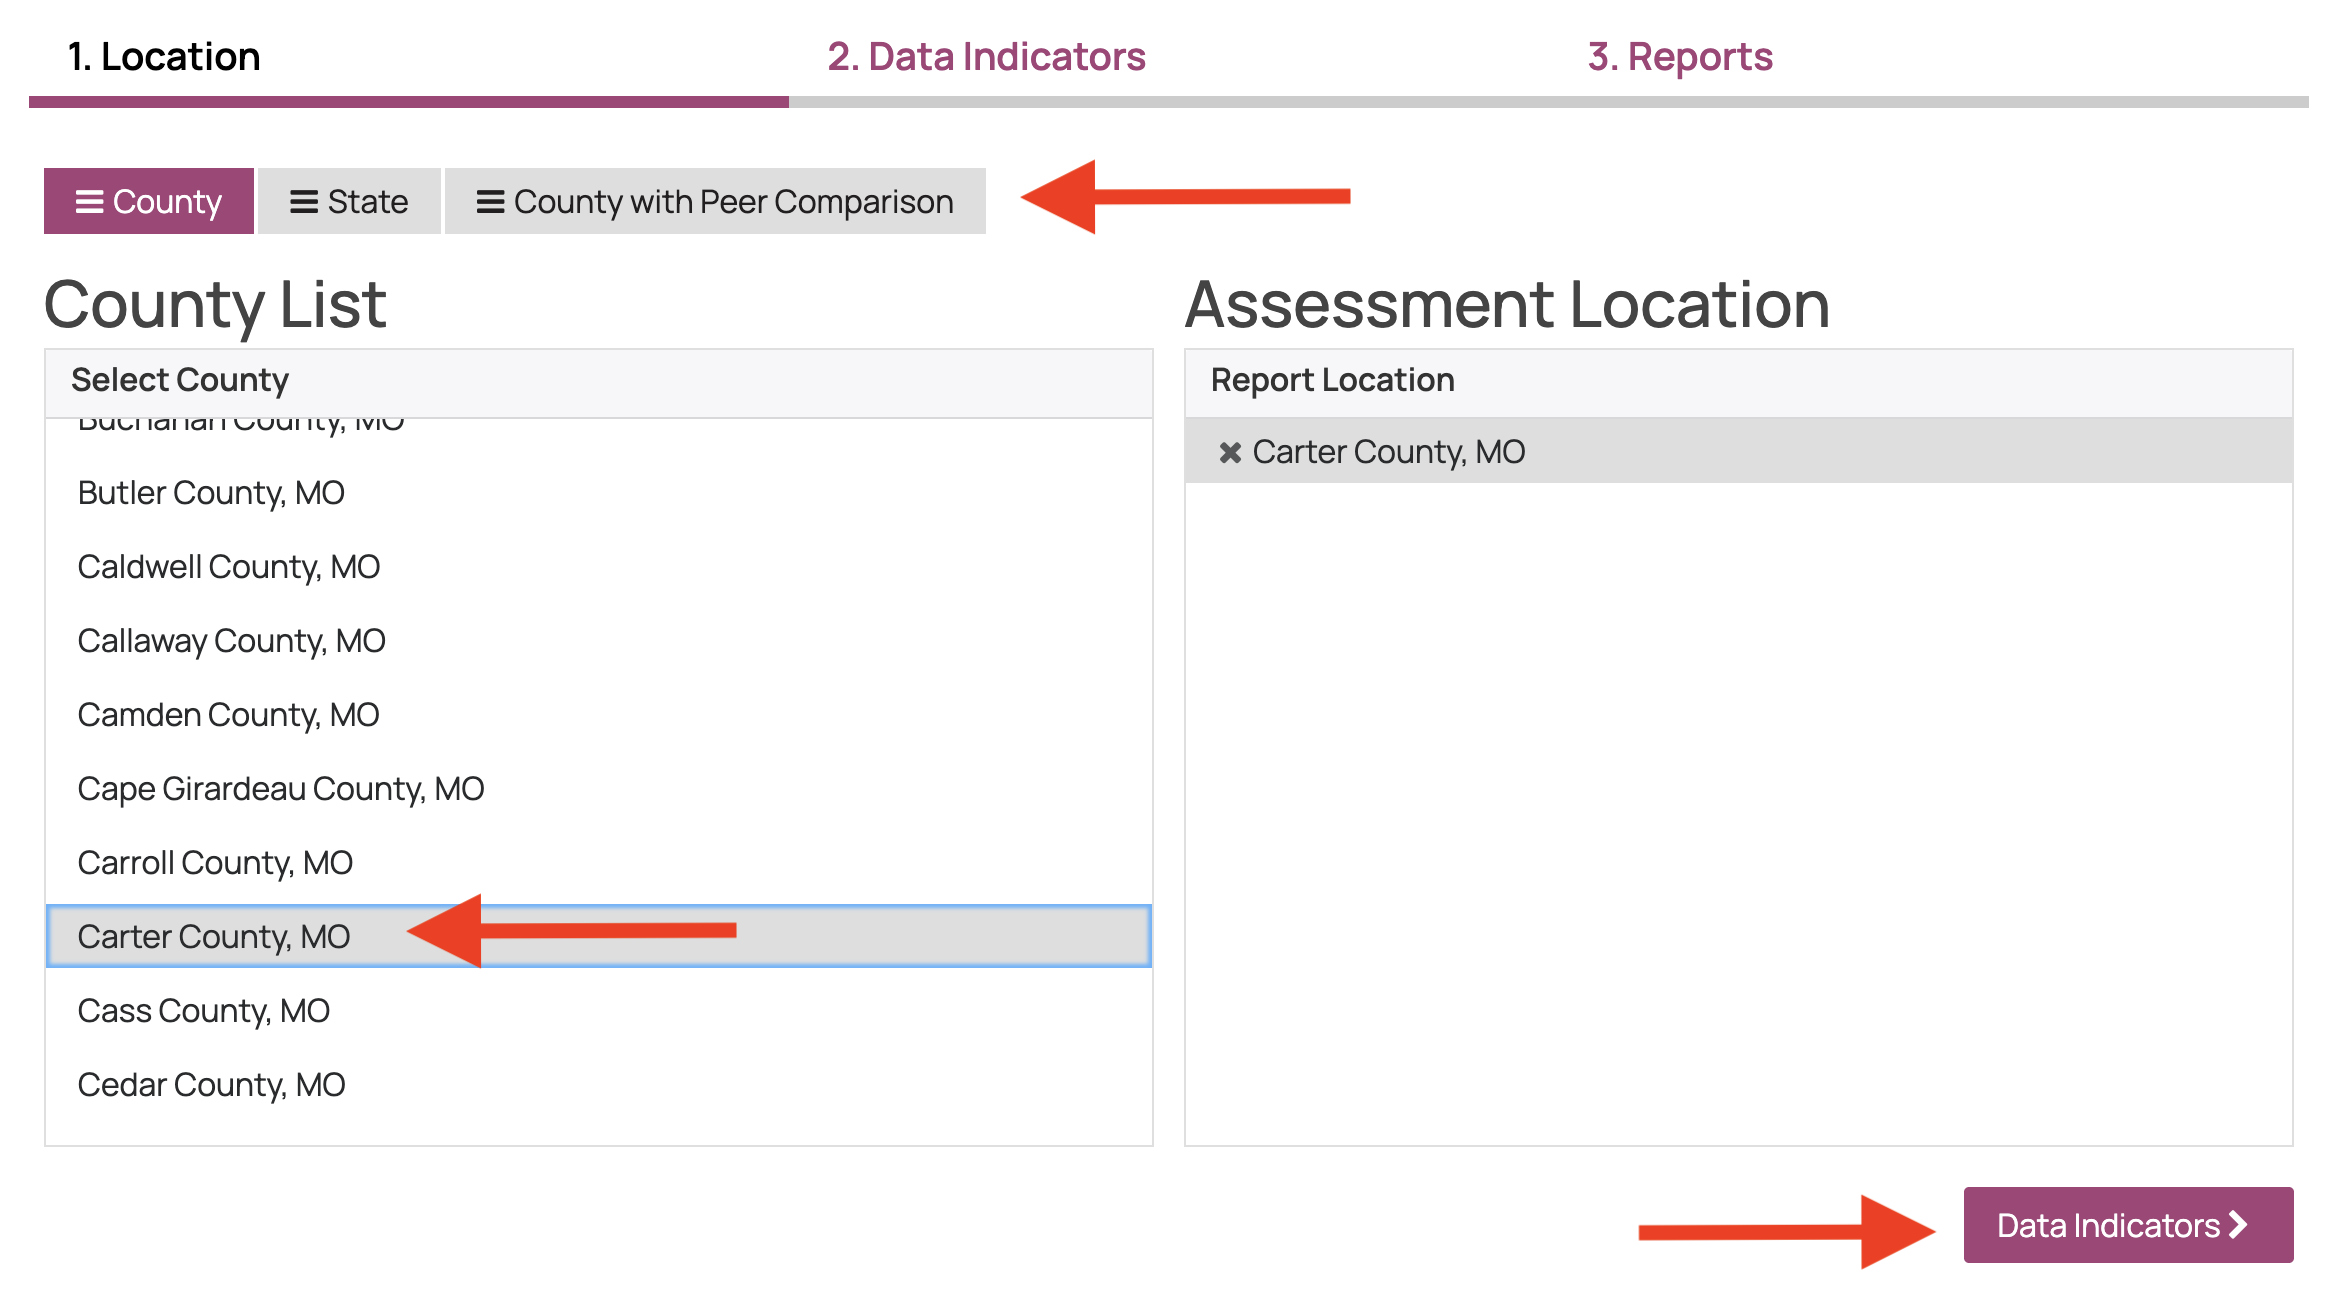Screen dimensions: 2344x1316
Task: Remove Carter County using the X icon
Action: point(1231,451)
